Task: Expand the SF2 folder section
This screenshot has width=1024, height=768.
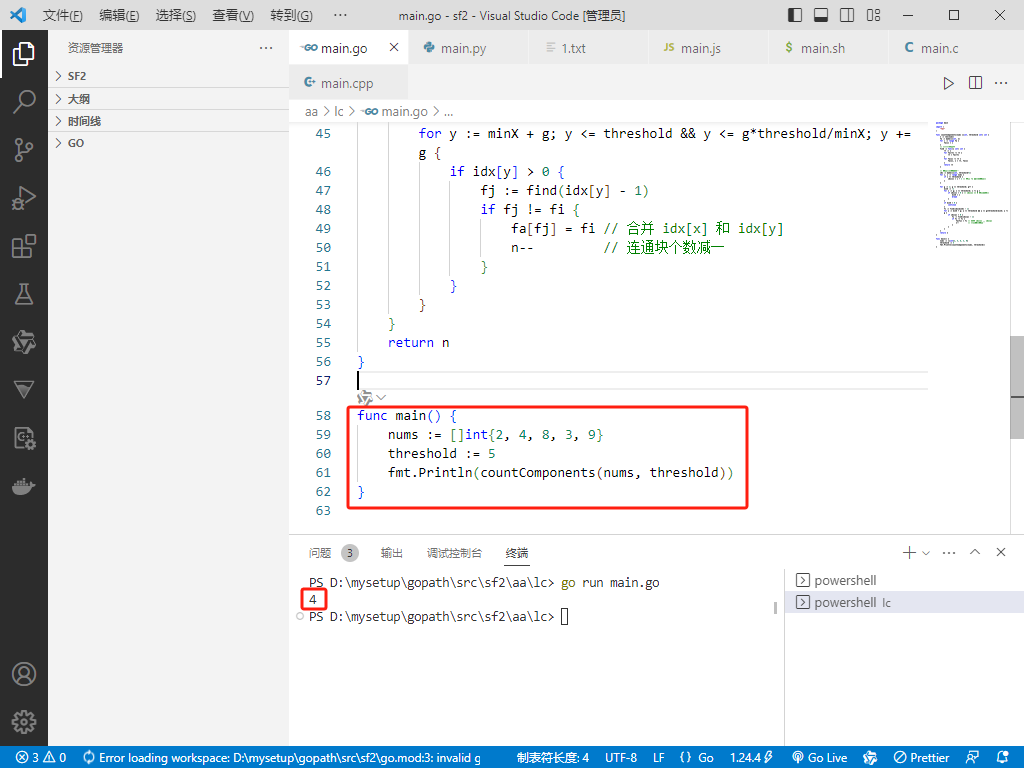Action: point(168,76)
